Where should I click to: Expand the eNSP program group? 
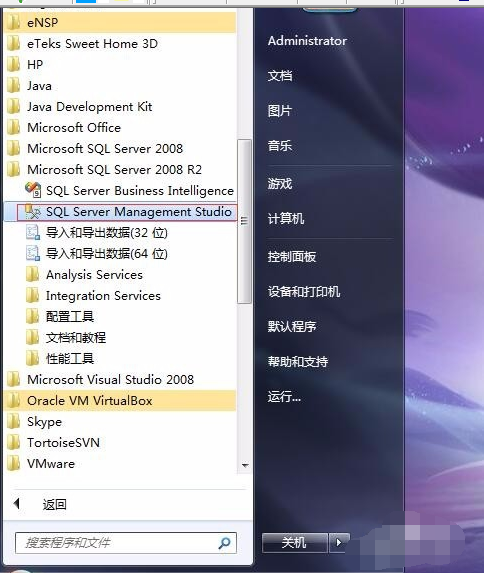pyautogui.click(x=120, y=23)
